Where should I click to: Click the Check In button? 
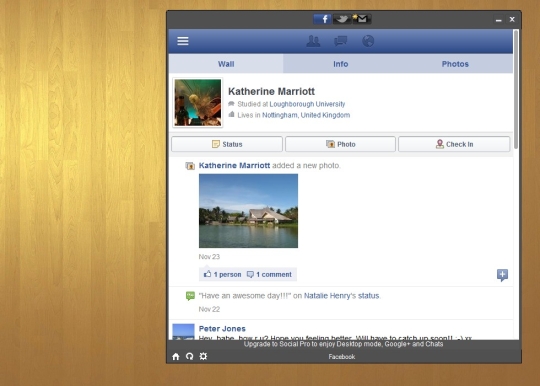454,144
